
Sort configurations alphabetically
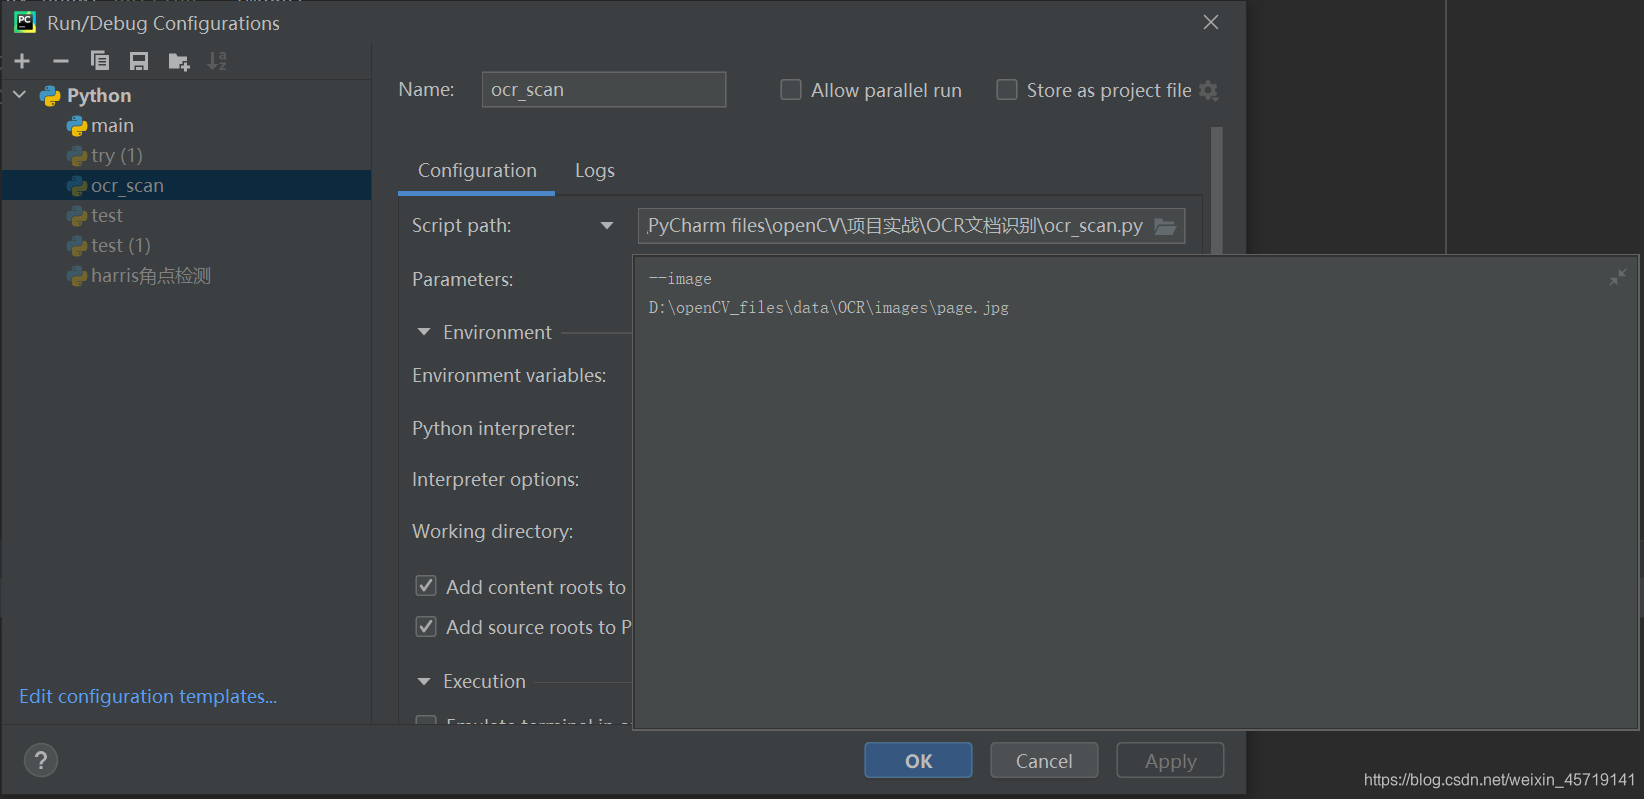[217, 61]
